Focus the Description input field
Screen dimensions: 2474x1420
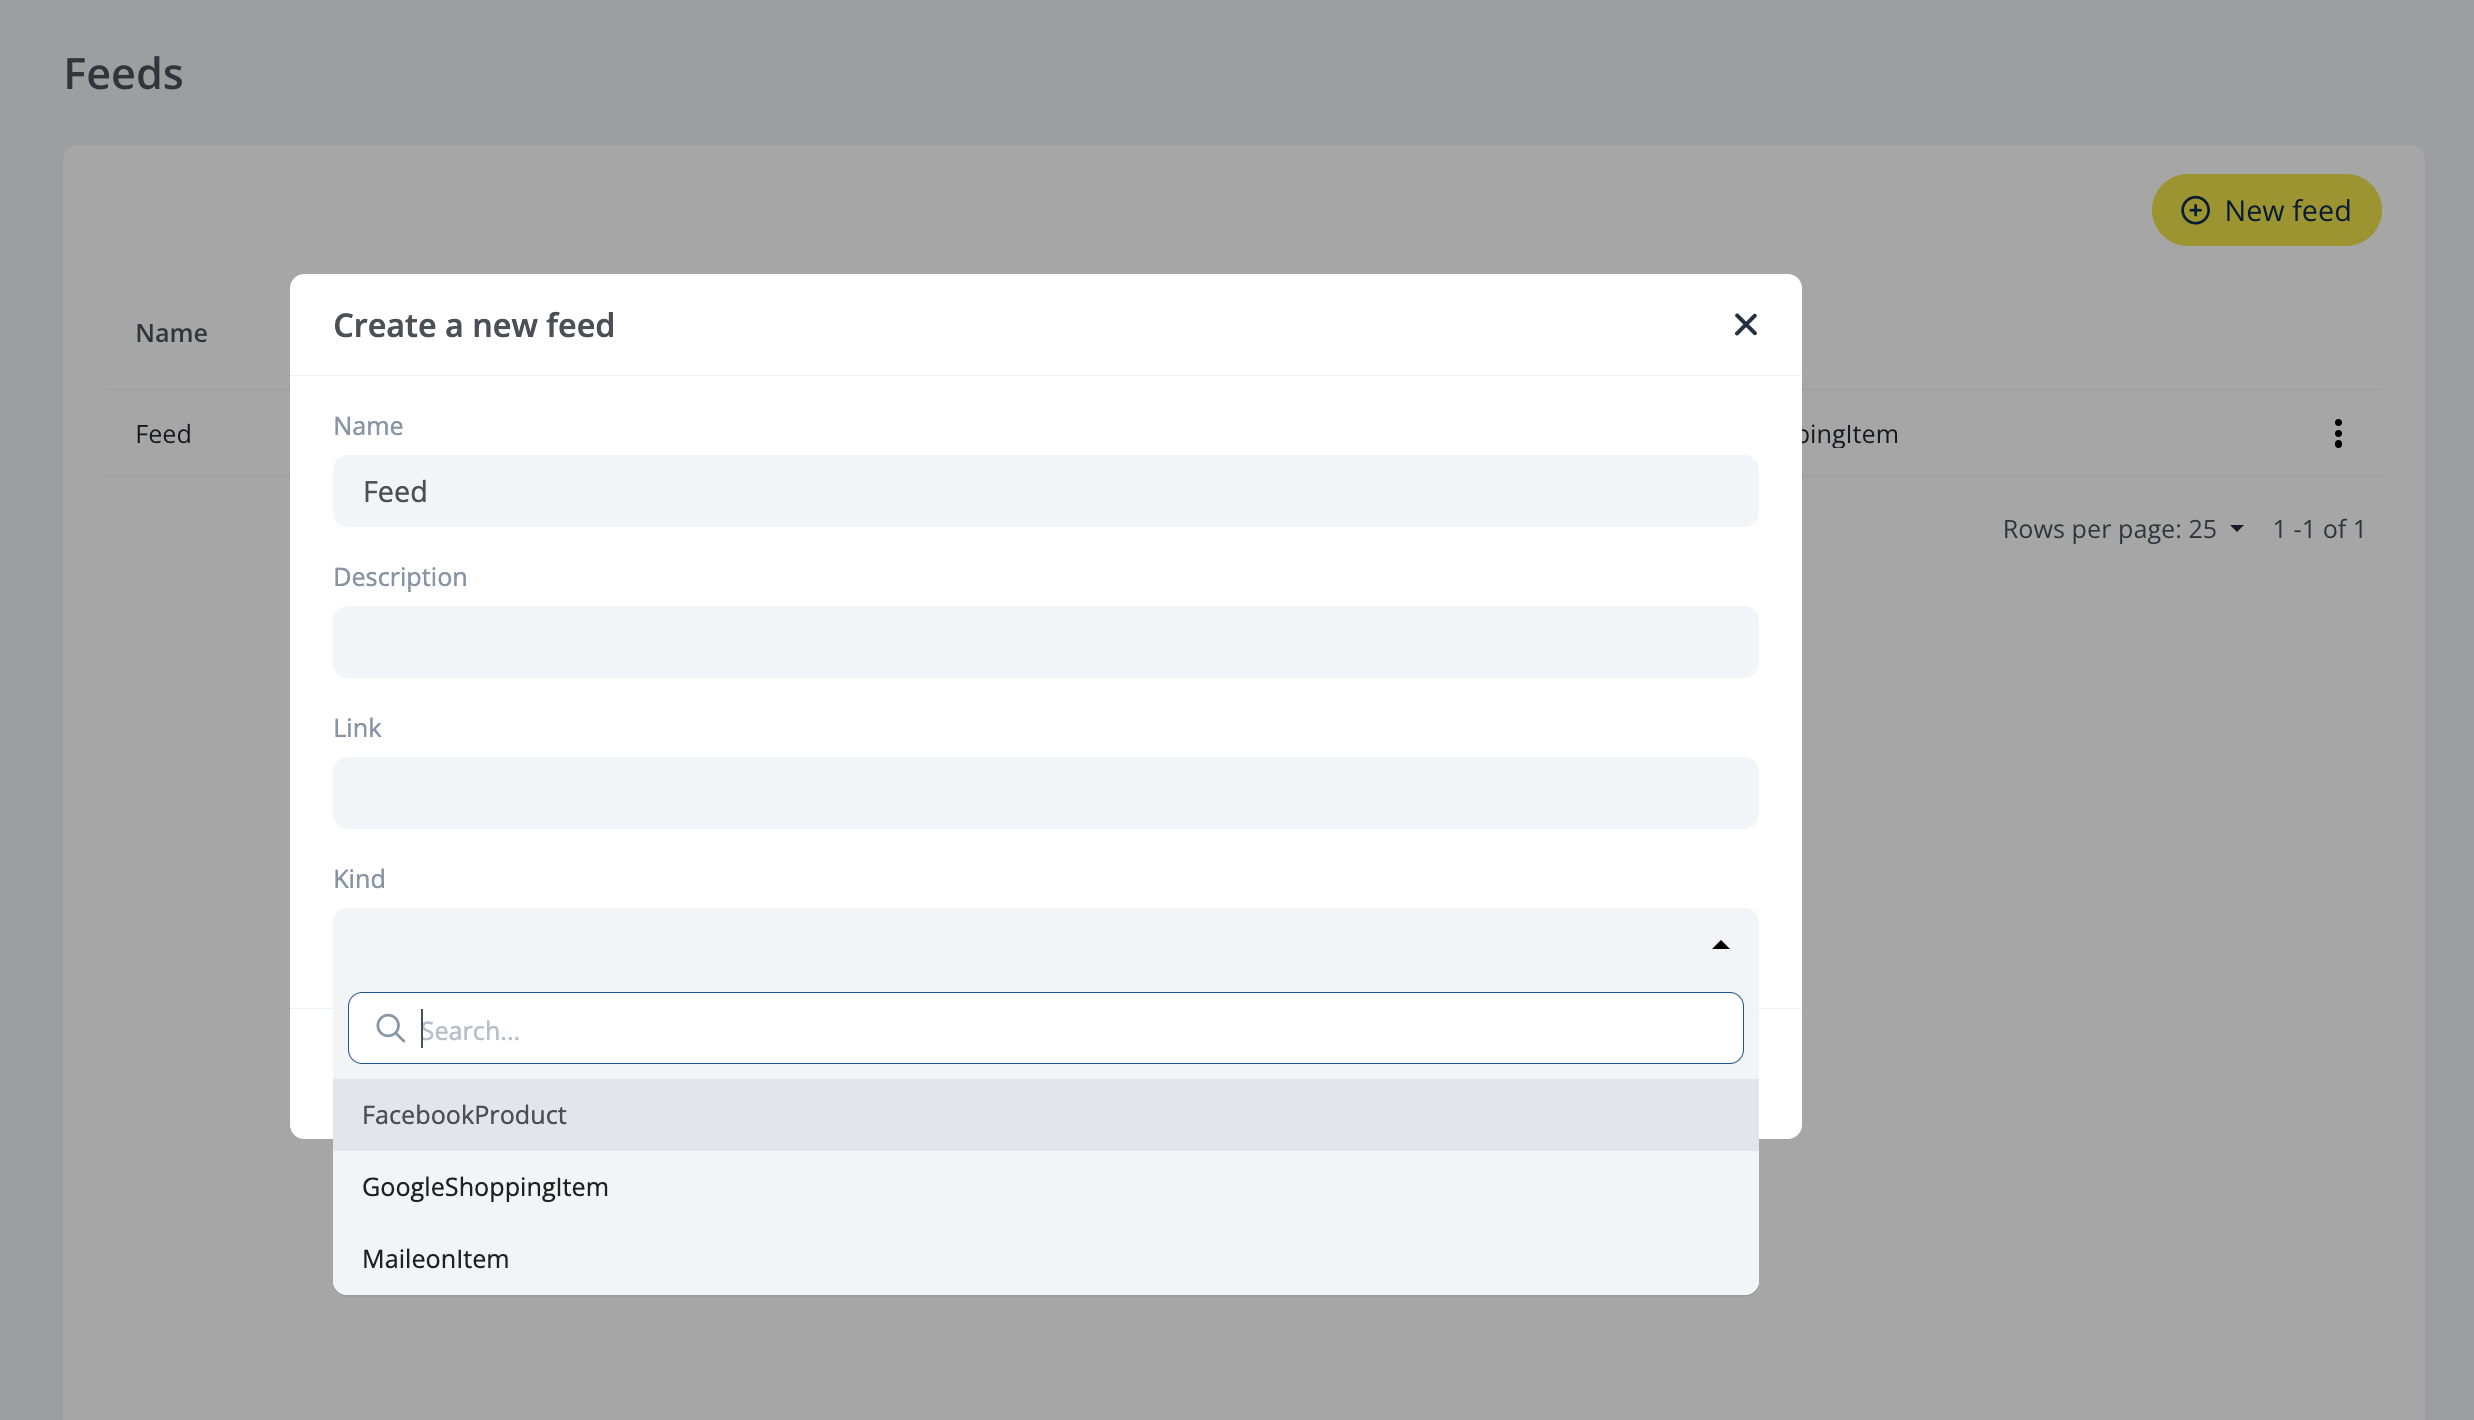click(x=1045, y=642)
